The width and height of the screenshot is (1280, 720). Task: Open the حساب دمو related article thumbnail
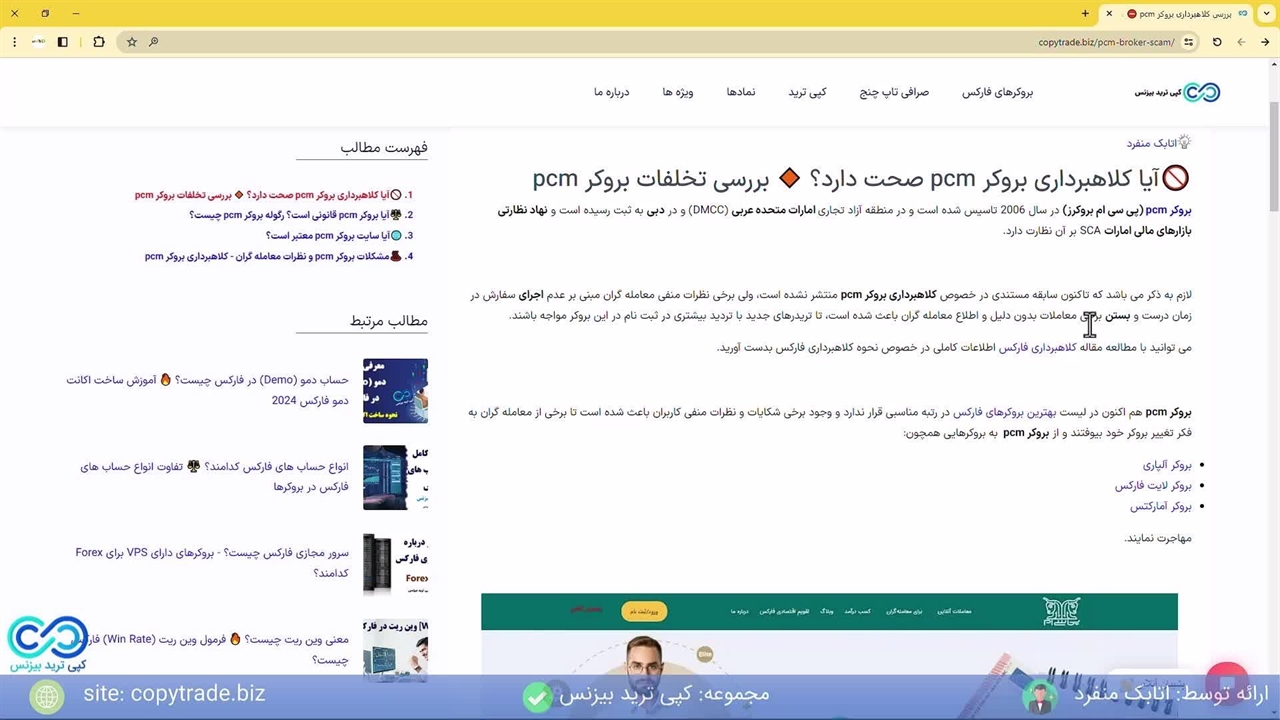(x=395, y=390)
